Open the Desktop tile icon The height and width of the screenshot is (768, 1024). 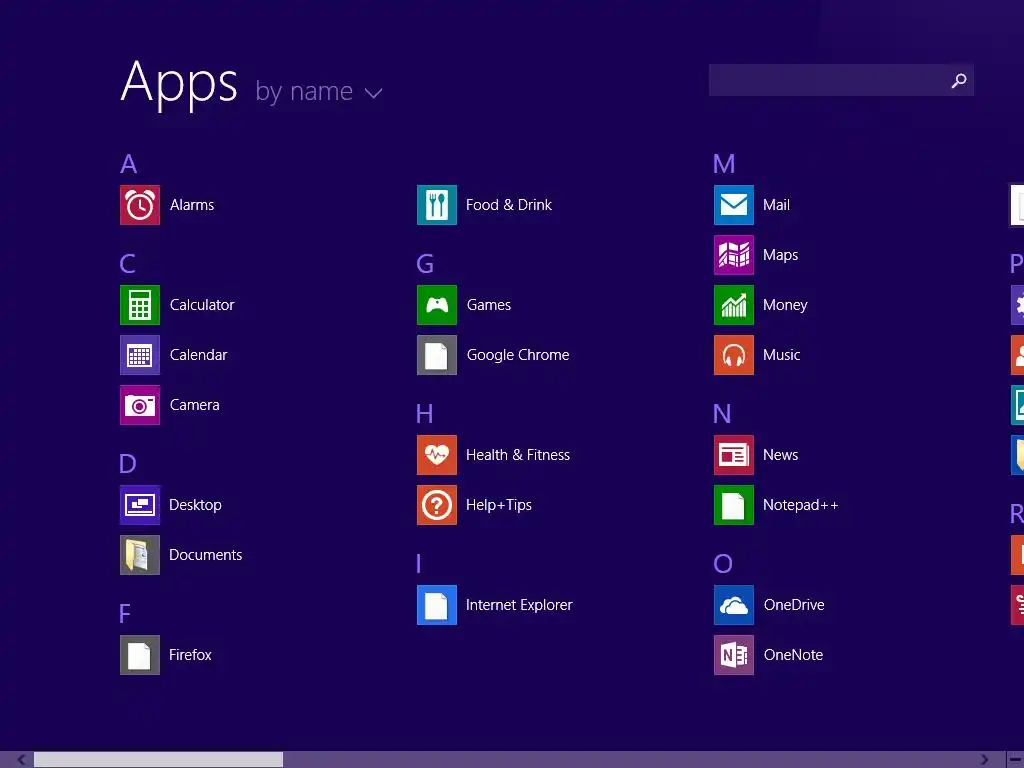pos(140,505)
